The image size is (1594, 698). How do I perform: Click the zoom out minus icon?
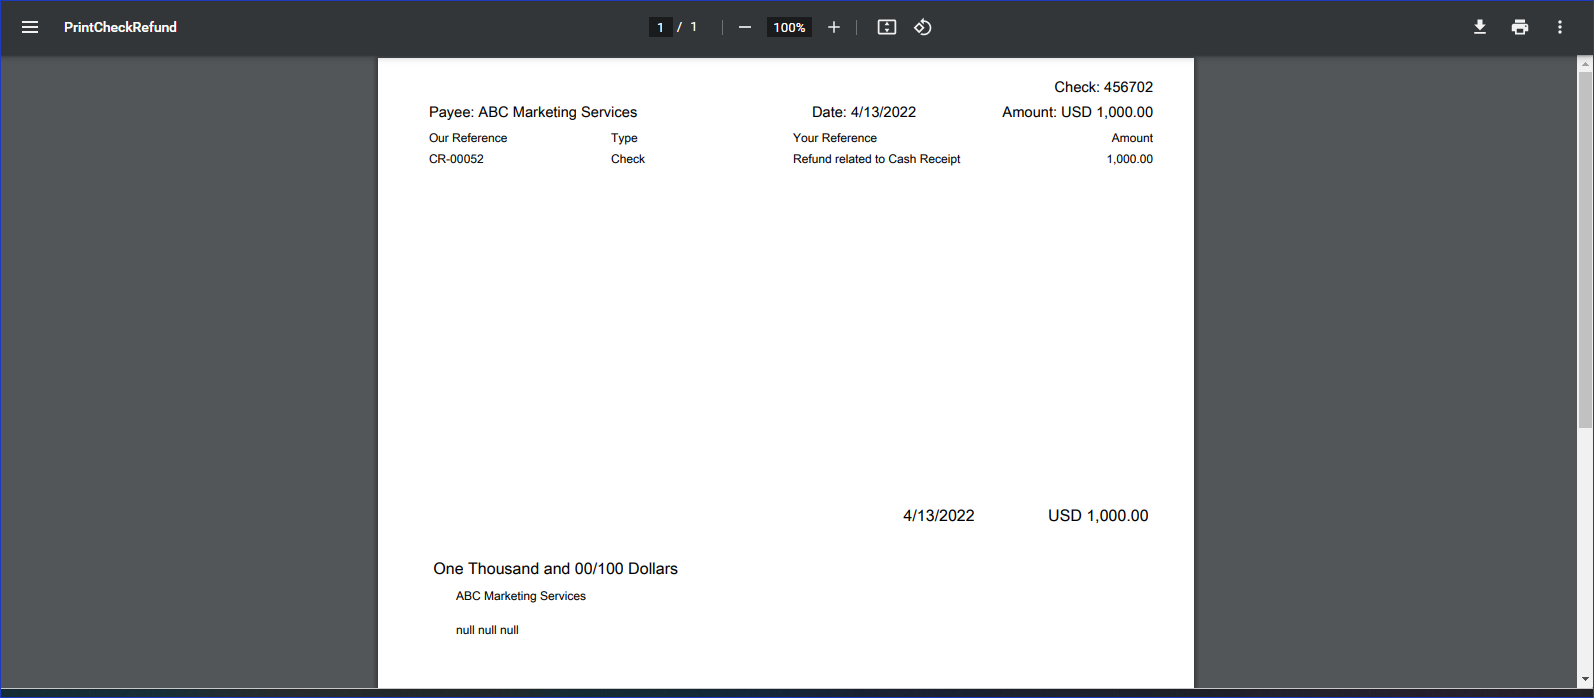(x=744, y=27)
